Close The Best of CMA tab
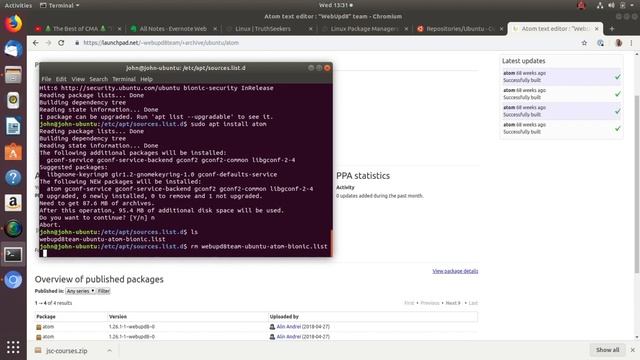Viewport: 640px width, 360px height. [x=119, y=29]
